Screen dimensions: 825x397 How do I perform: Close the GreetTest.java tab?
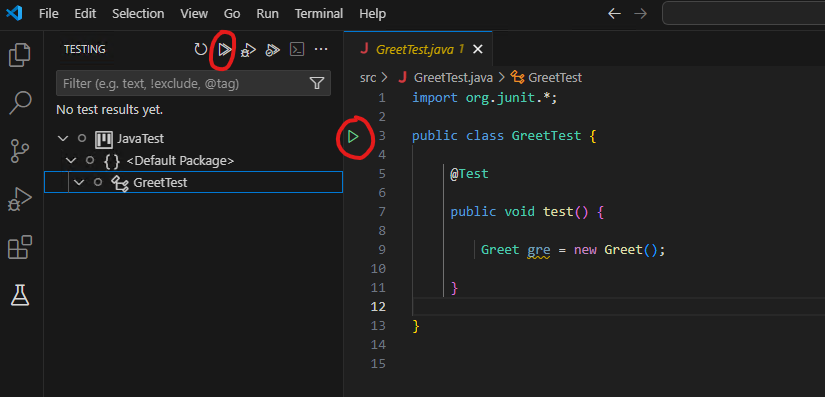pyautogui.click(x=477, y=49)
